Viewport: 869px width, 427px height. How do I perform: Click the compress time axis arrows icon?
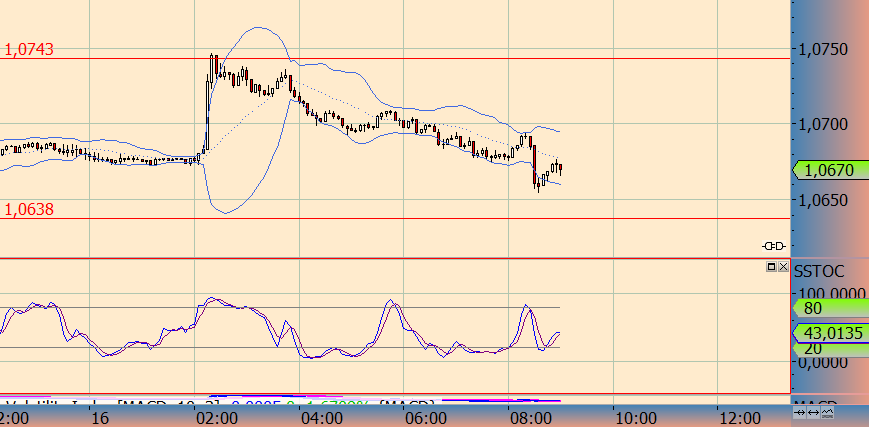click(x=799, y=412)
